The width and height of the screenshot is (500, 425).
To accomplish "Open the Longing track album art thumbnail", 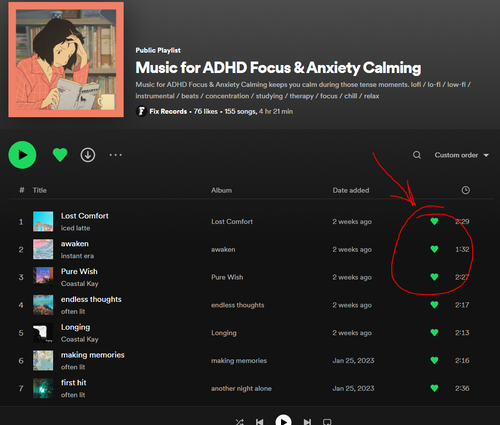I will (43, 333).
